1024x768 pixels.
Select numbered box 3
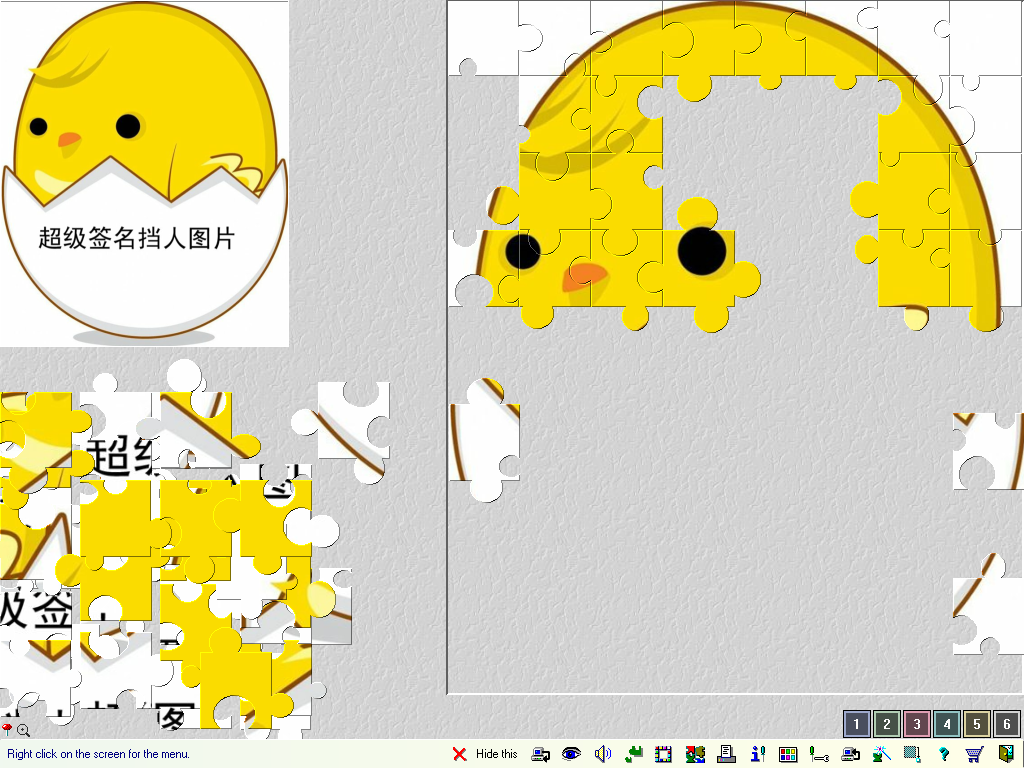coord(916,724)
